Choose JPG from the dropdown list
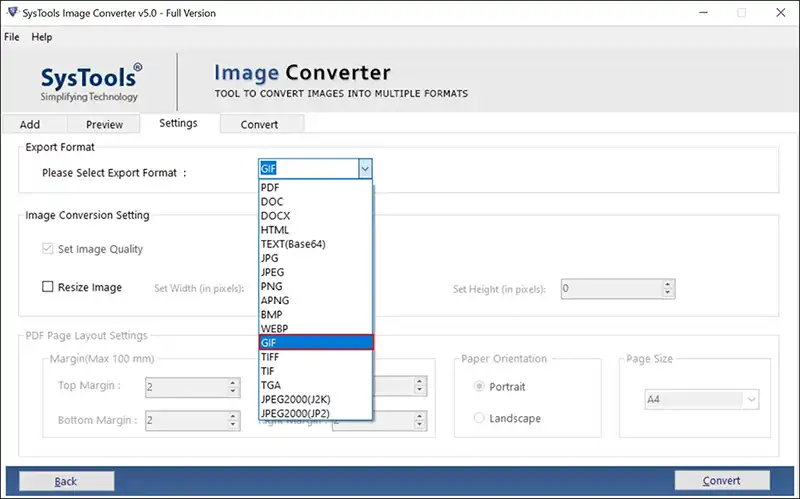Image resolution: width=800 pixels, height=499 pixels. (x=315, y=258)
